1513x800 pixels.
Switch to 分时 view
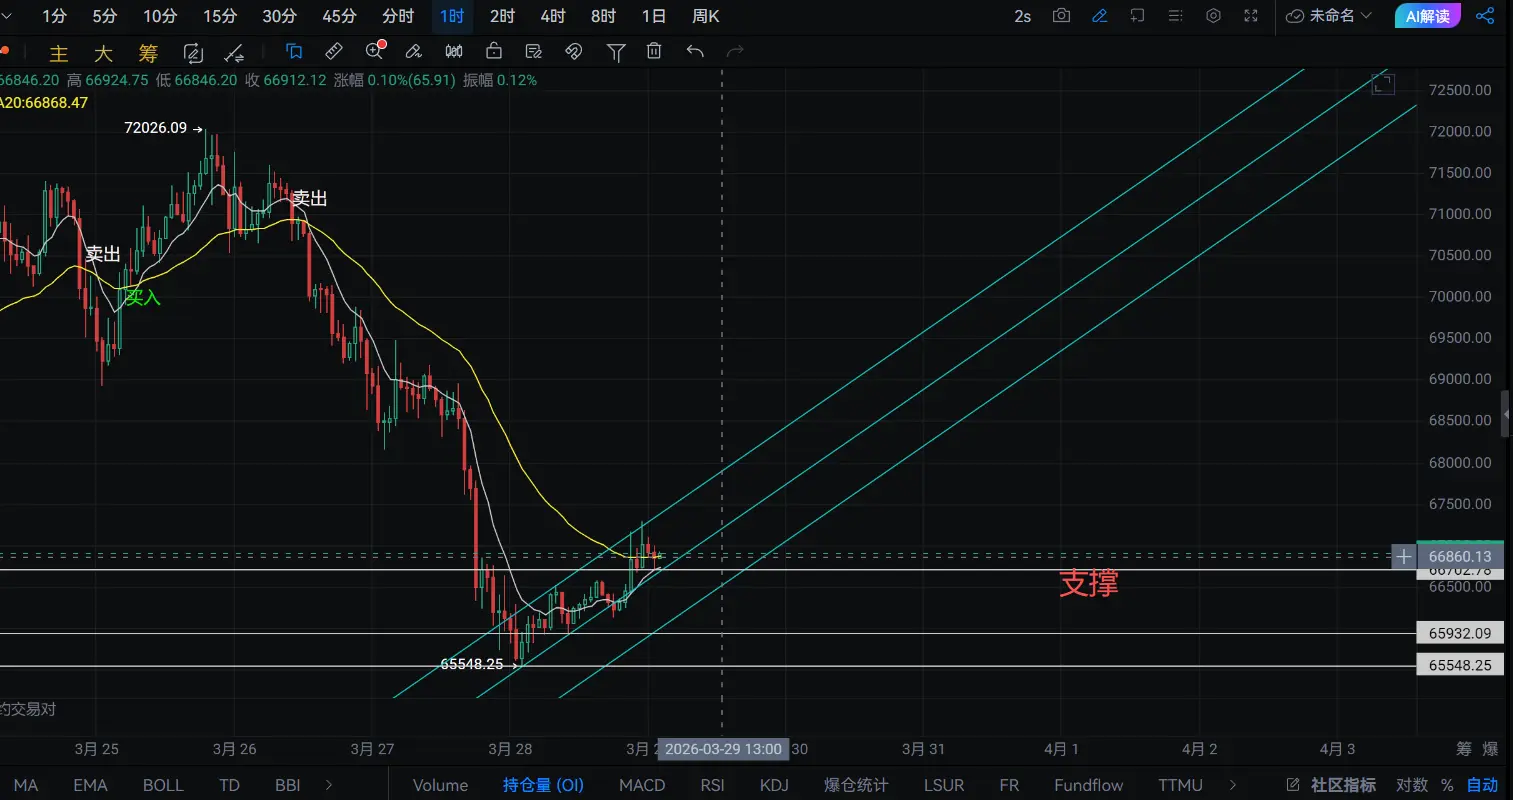click(398, 16)
